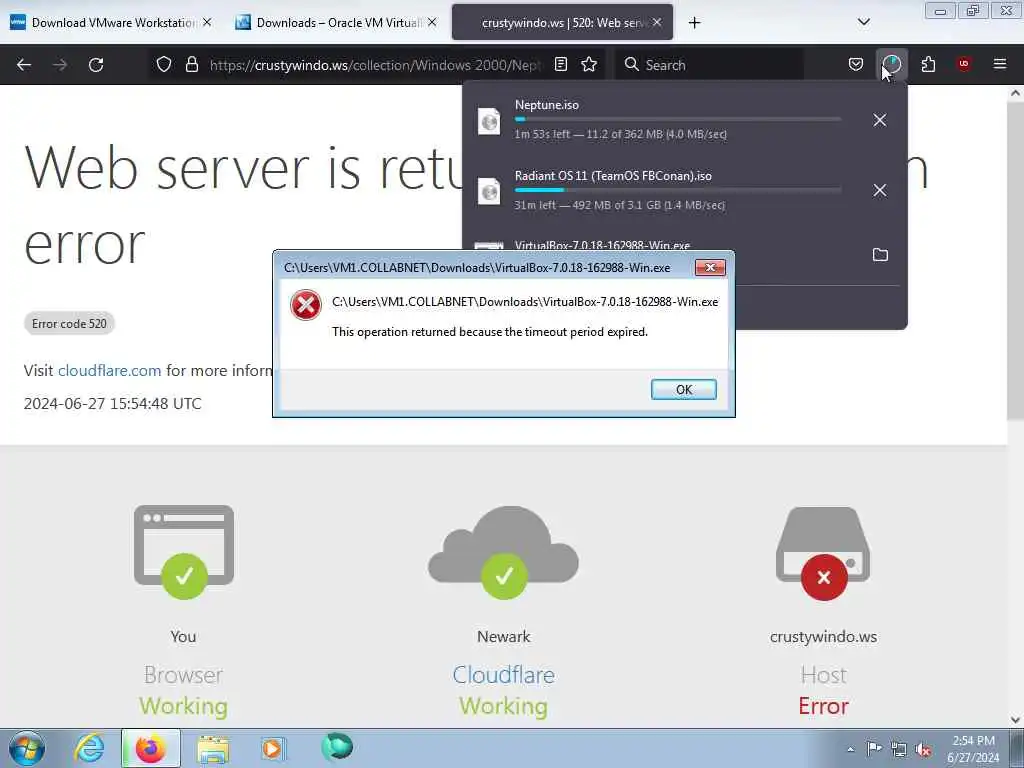Show VirtualBox installer in folder
The height and width of the screenshot is (768, 1024).
click(x=880, y=255)
